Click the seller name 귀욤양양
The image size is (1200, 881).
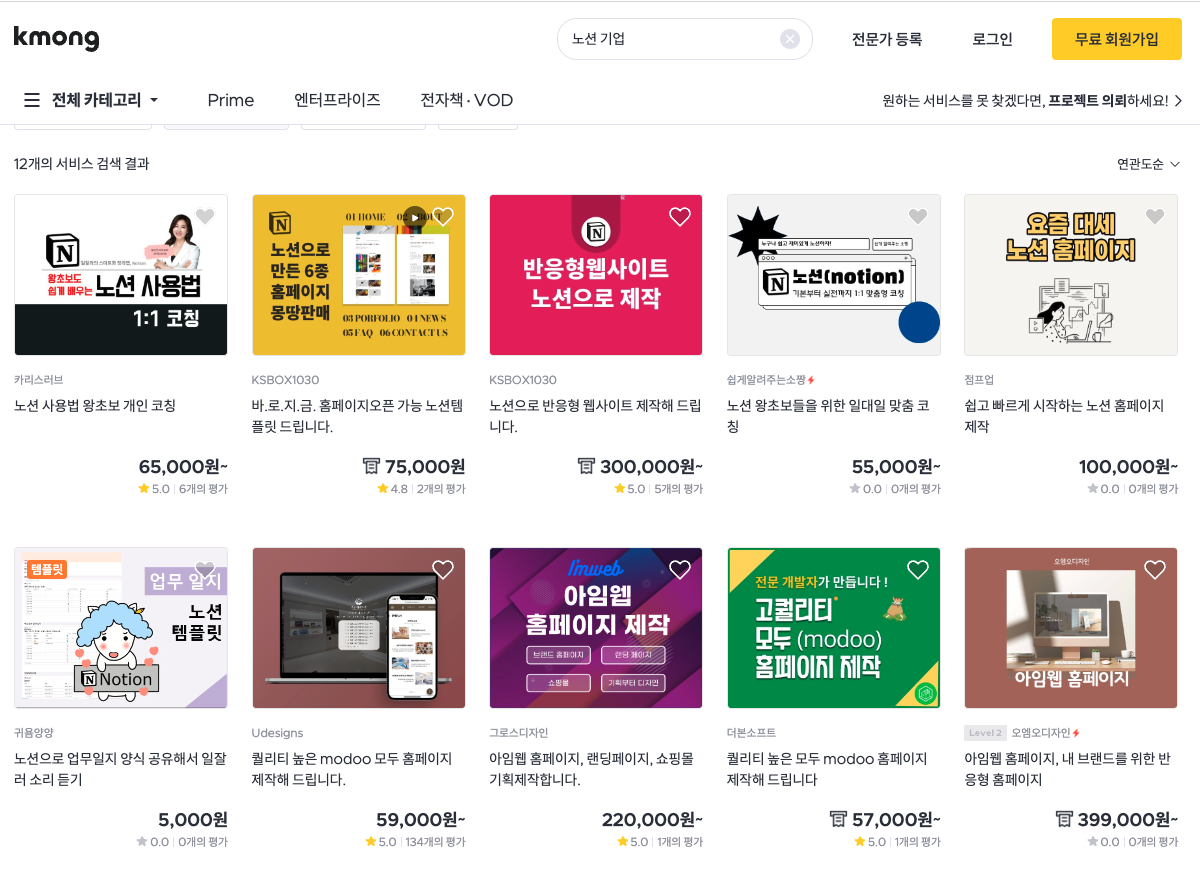click(34, 733)
